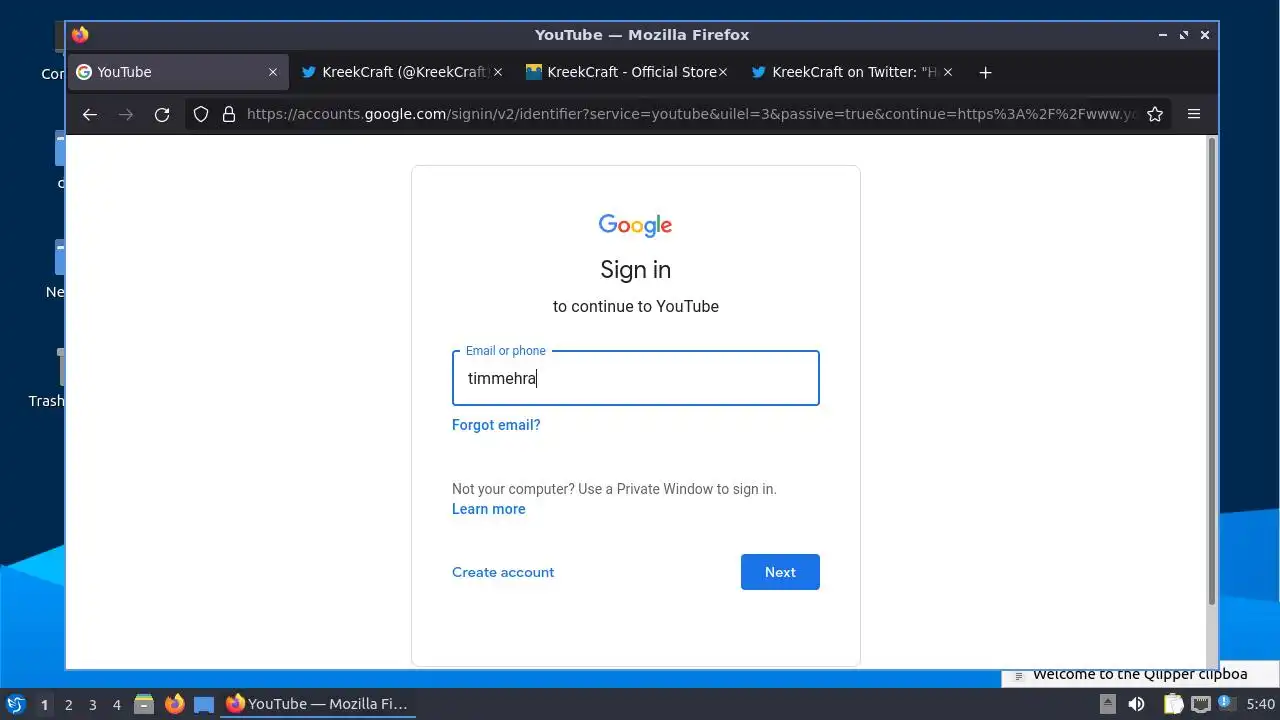The width and height of the screenshot is (1280, 720).
Task: Open the tracking protection shield icon
Action: pyautogui.click(x=201, y=114)
